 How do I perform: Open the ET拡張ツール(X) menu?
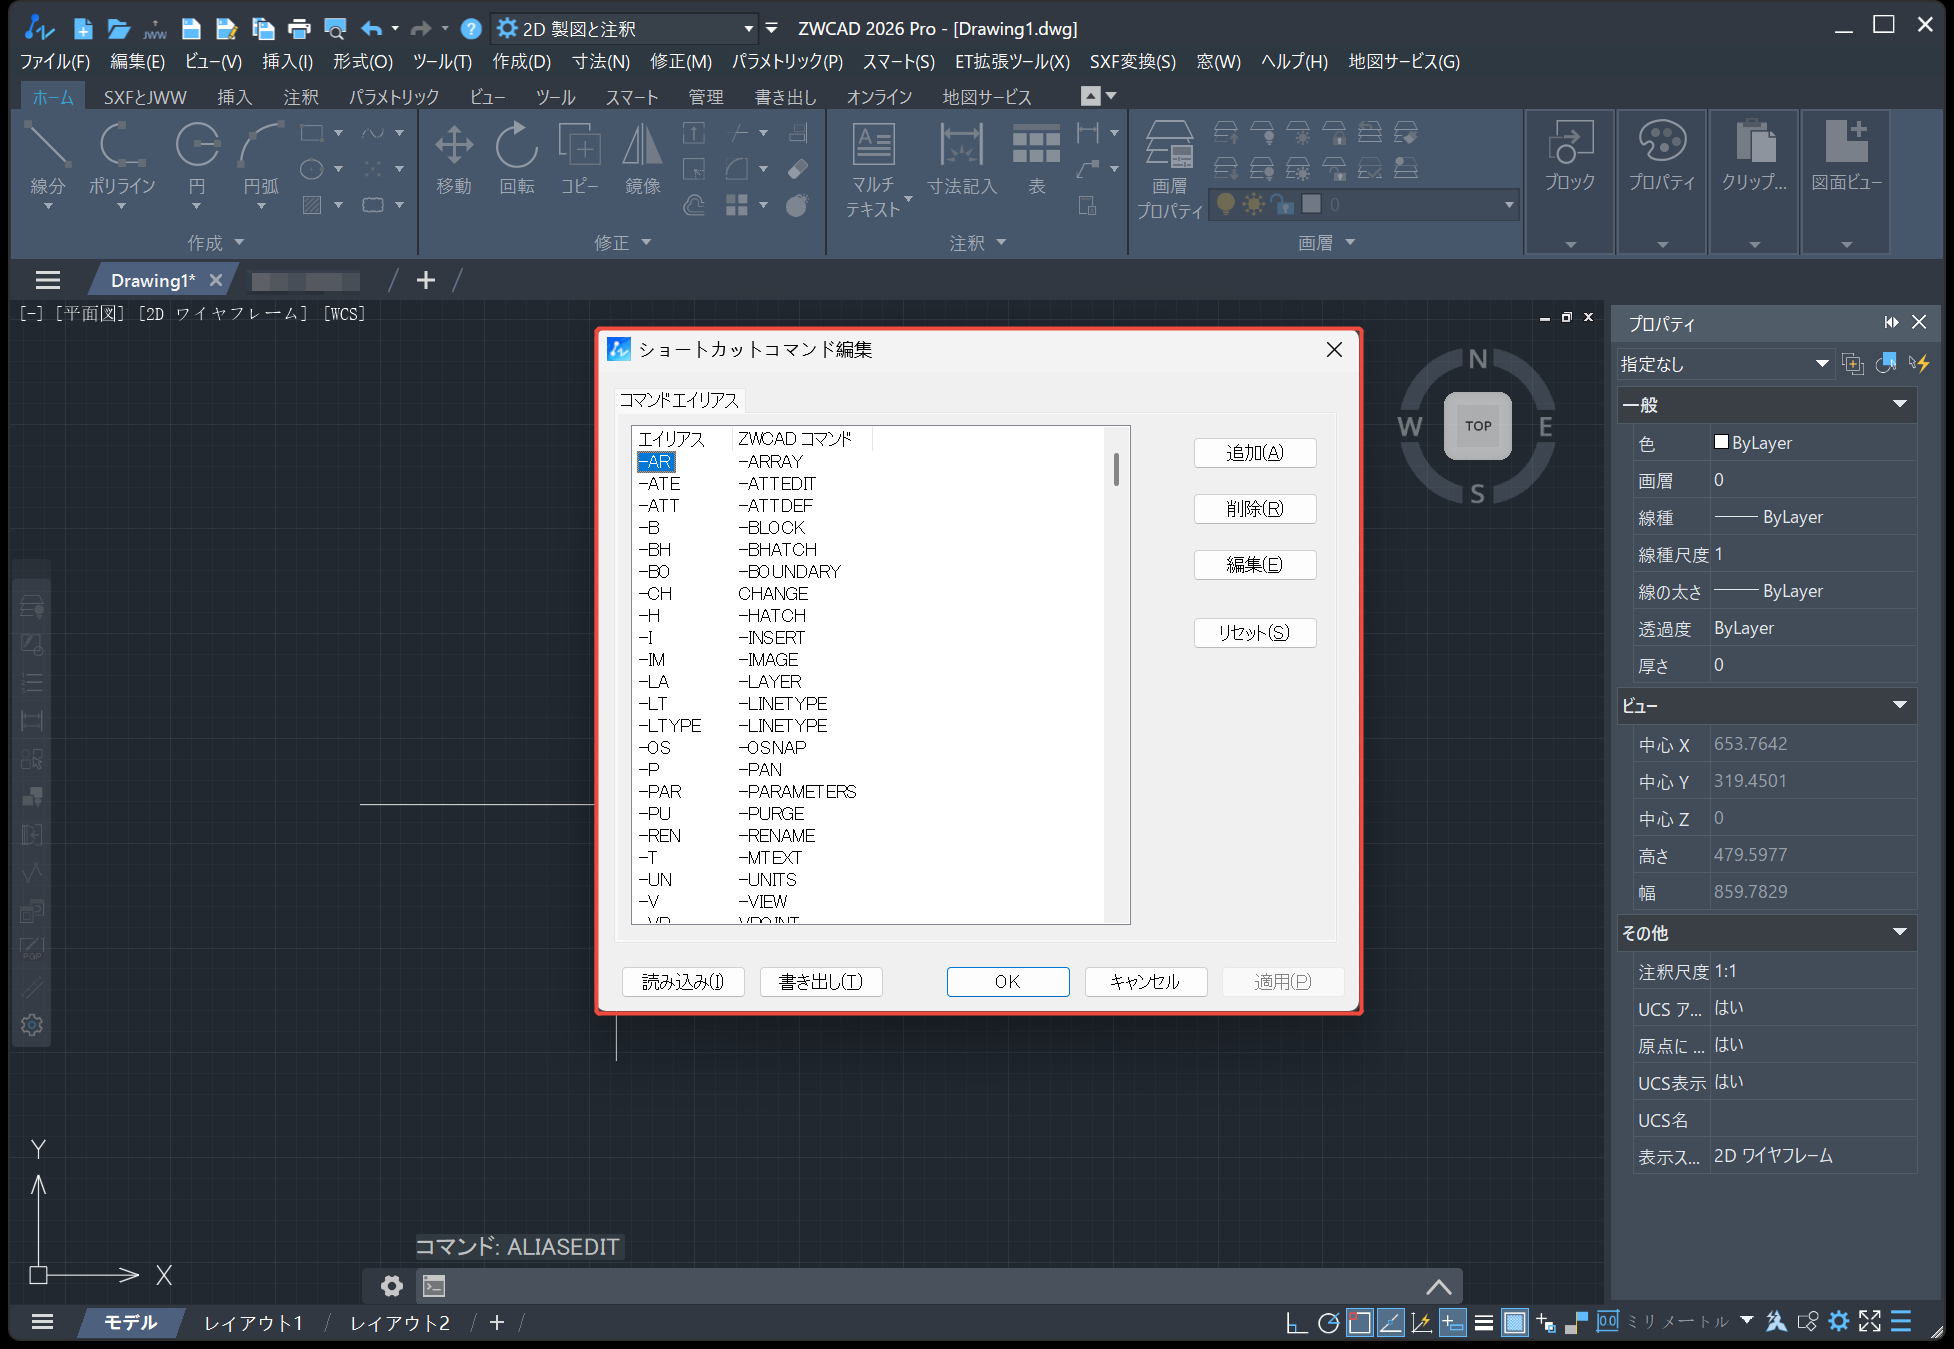pyautogui.click(x=1012, y=62)
